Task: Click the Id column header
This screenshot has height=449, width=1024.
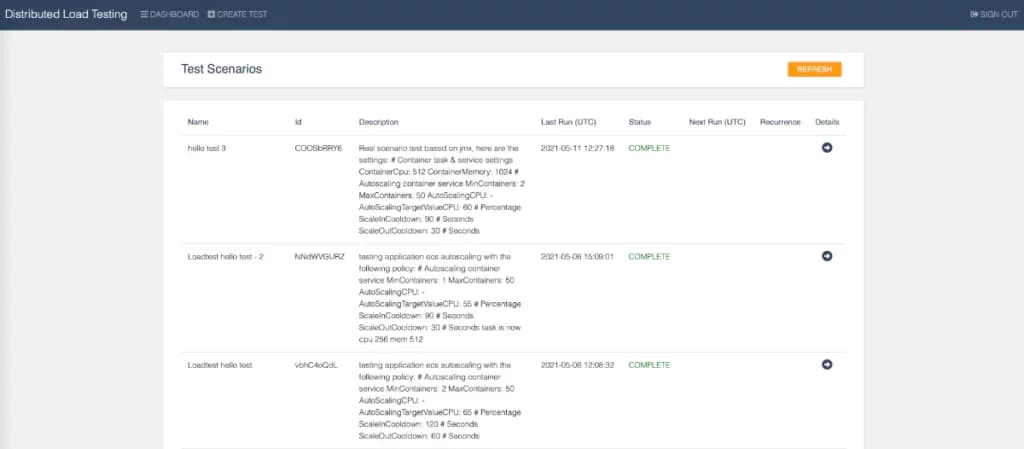Action: pyautogui.click(x=298, y=122)
